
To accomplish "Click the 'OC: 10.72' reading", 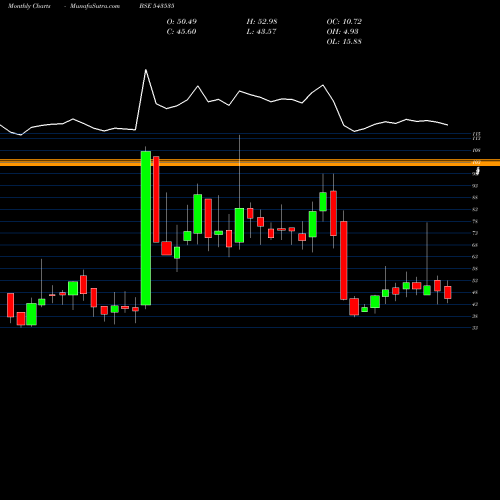I will [344, 22].
